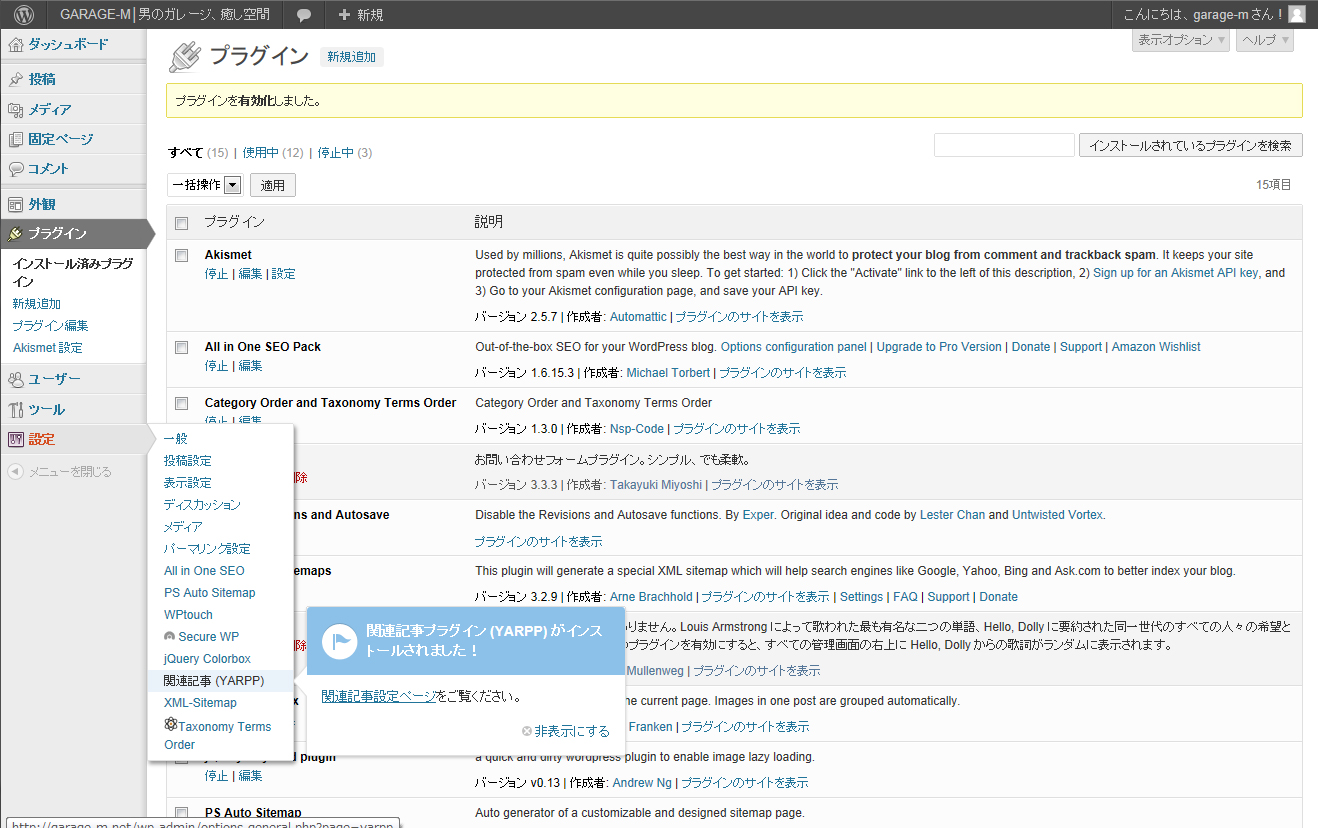Open Plugin Editor (プラグイン編集) in sidebar
Image resolution: width=1318 pixels, height=828 pixels.
[x=50, y=325]
